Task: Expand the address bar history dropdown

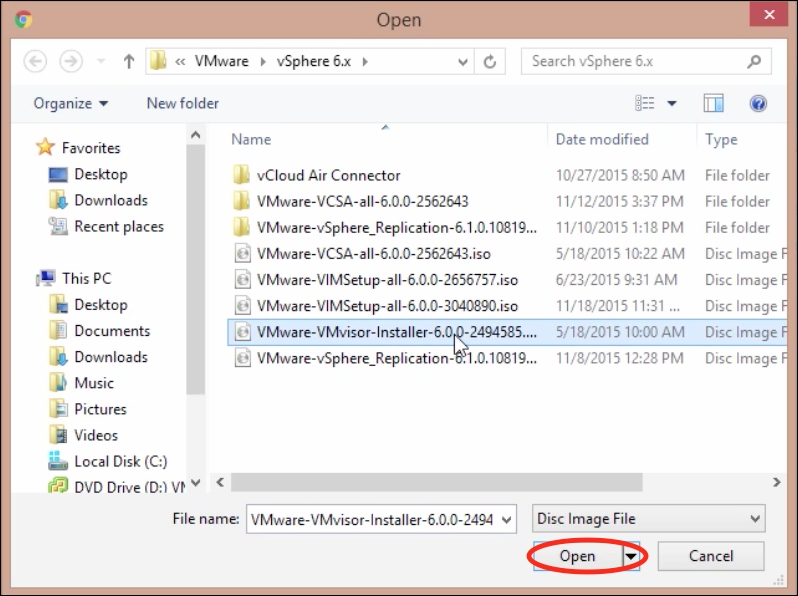Action: pyautogui.click(x=463, y=62)
